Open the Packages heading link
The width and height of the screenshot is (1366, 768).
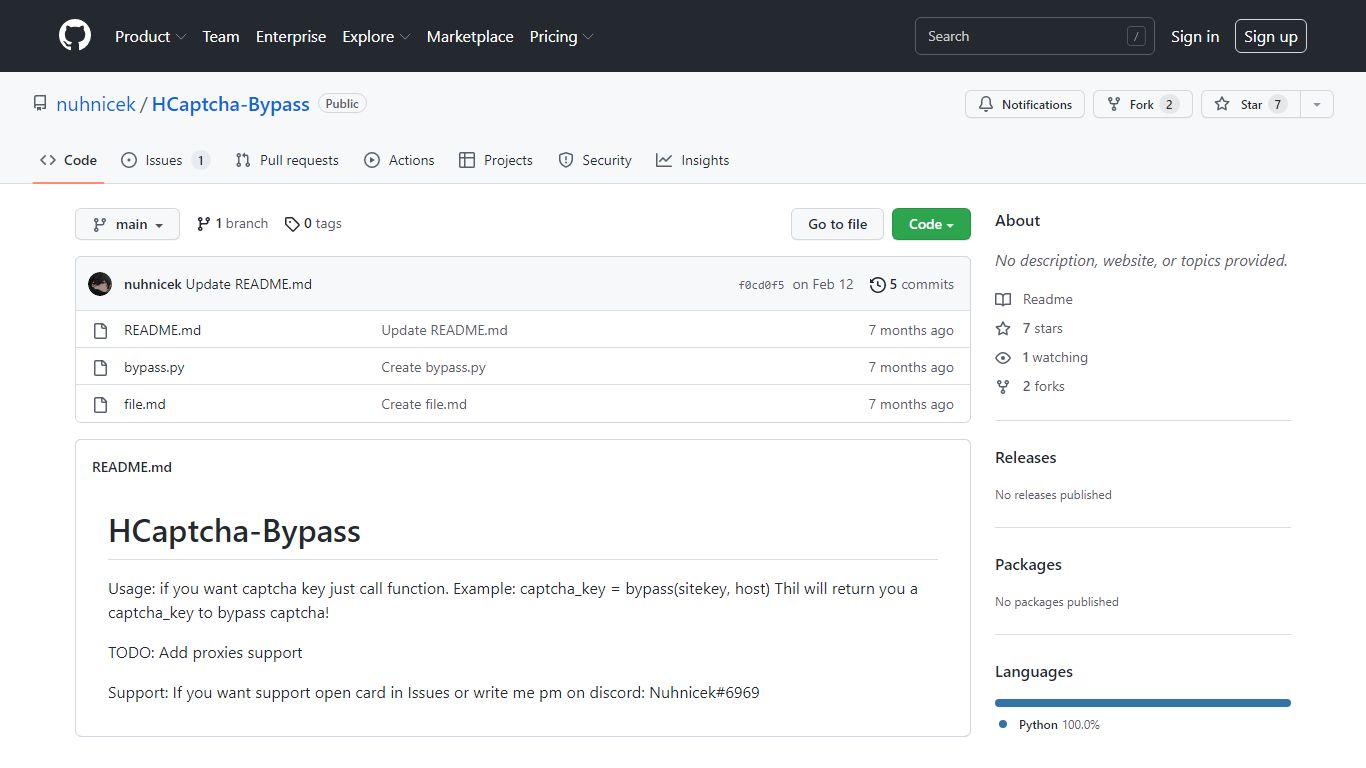click(1028, 564)
